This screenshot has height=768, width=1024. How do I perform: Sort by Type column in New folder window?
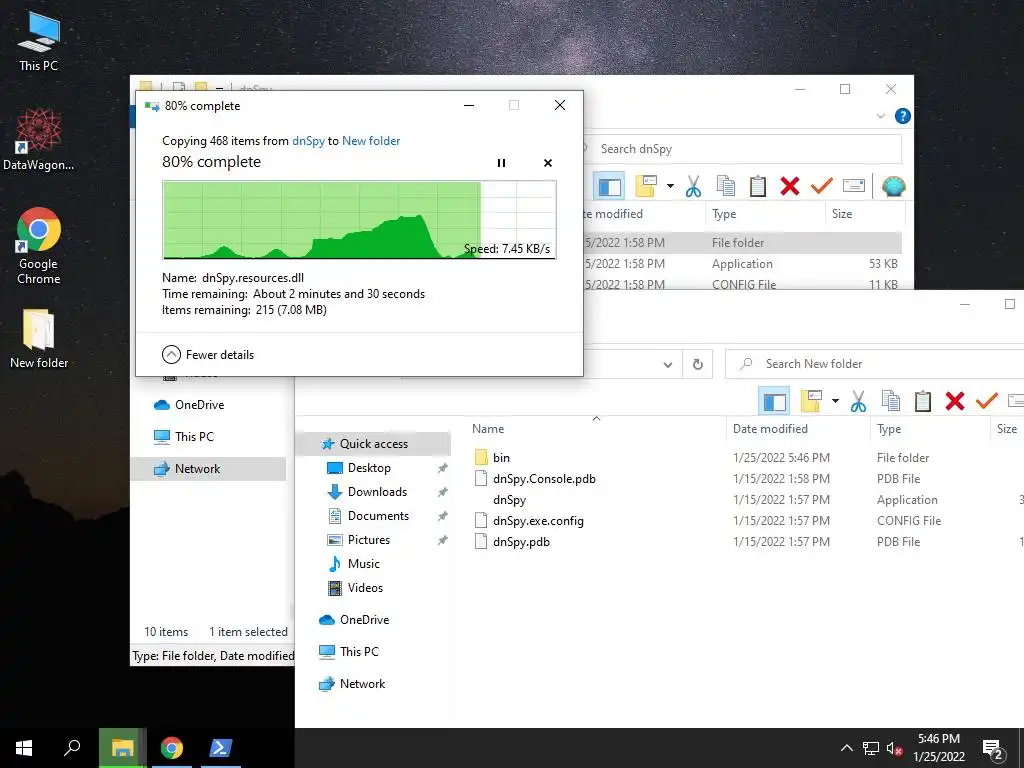889,429
